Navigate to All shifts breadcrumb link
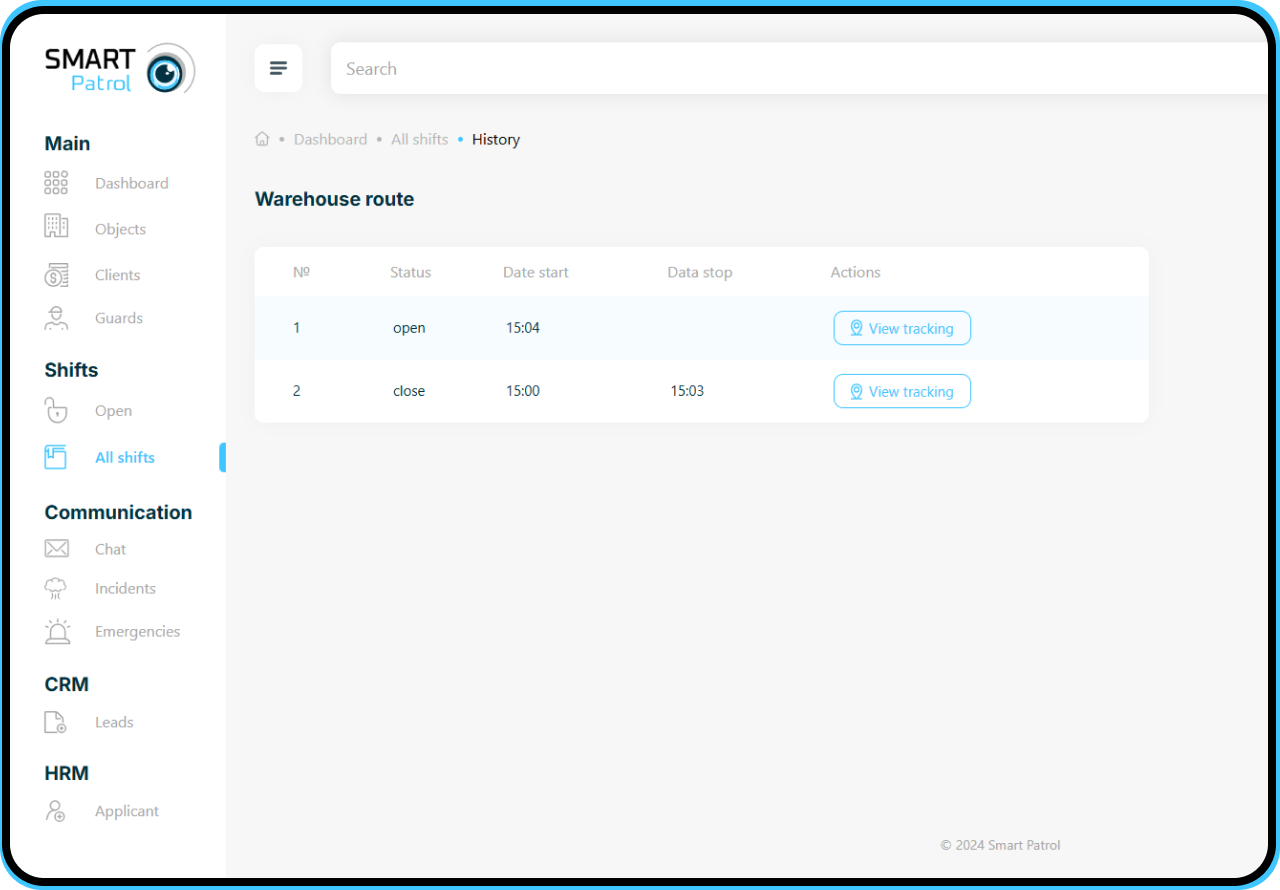This screenshot has height=890, width=1280. click(419, 139)
